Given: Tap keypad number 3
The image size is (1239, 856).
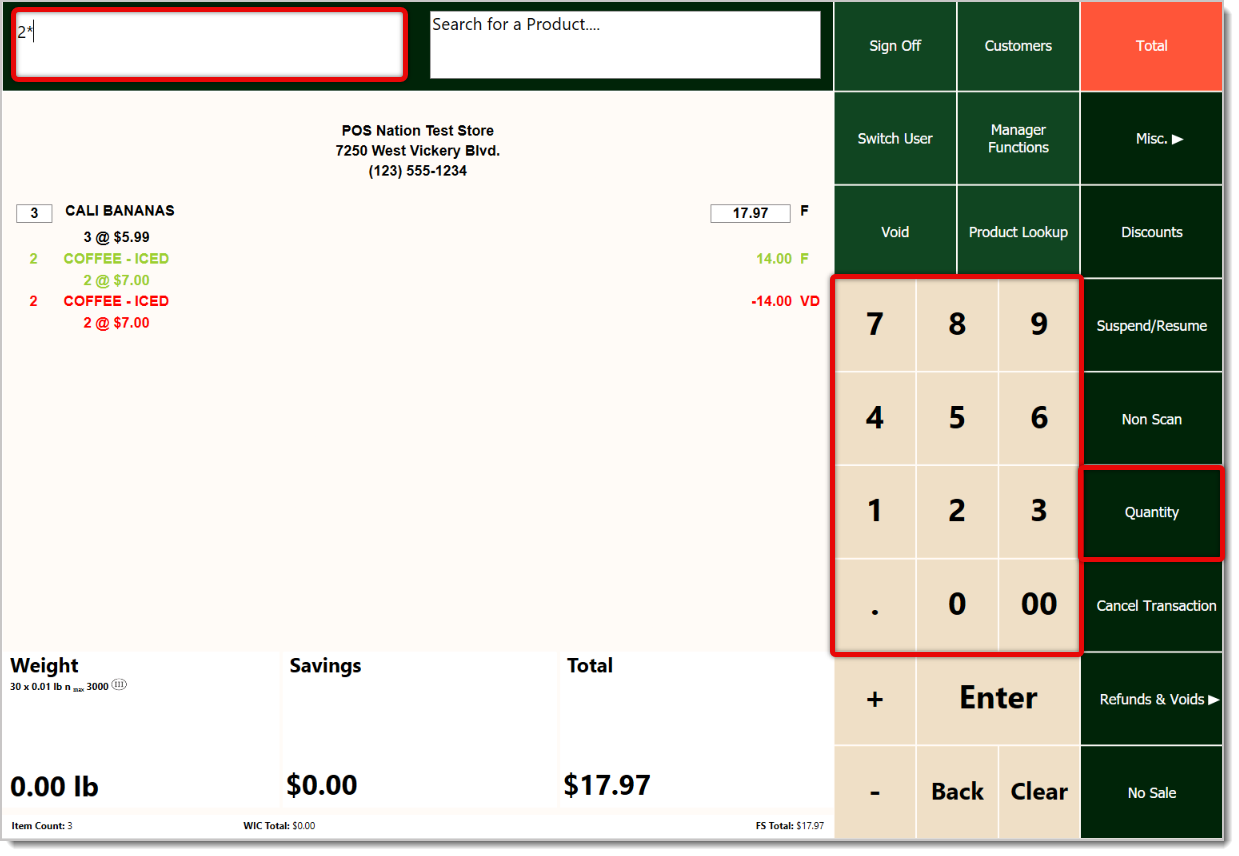Looking at the screenshot, I should (1039, 511).
